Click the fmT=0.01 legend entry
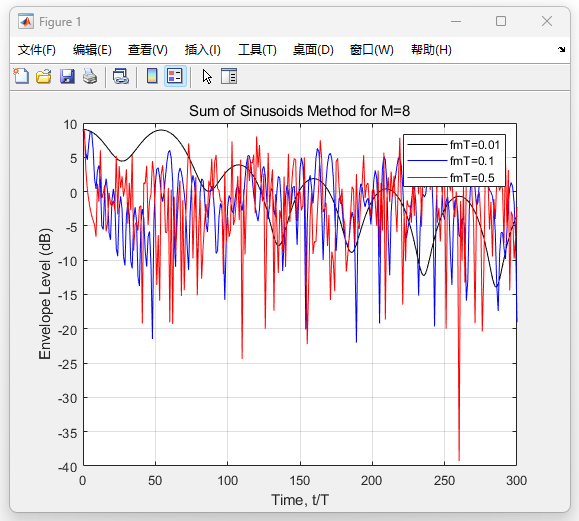 click(x=454, y=145)
